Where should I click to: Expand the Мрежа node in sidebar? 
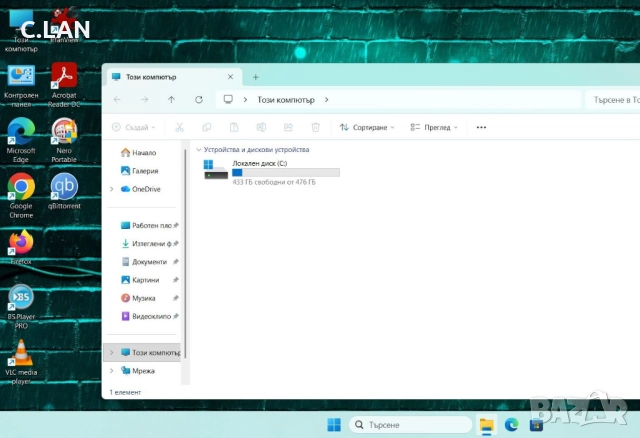[x=112, y=370]
